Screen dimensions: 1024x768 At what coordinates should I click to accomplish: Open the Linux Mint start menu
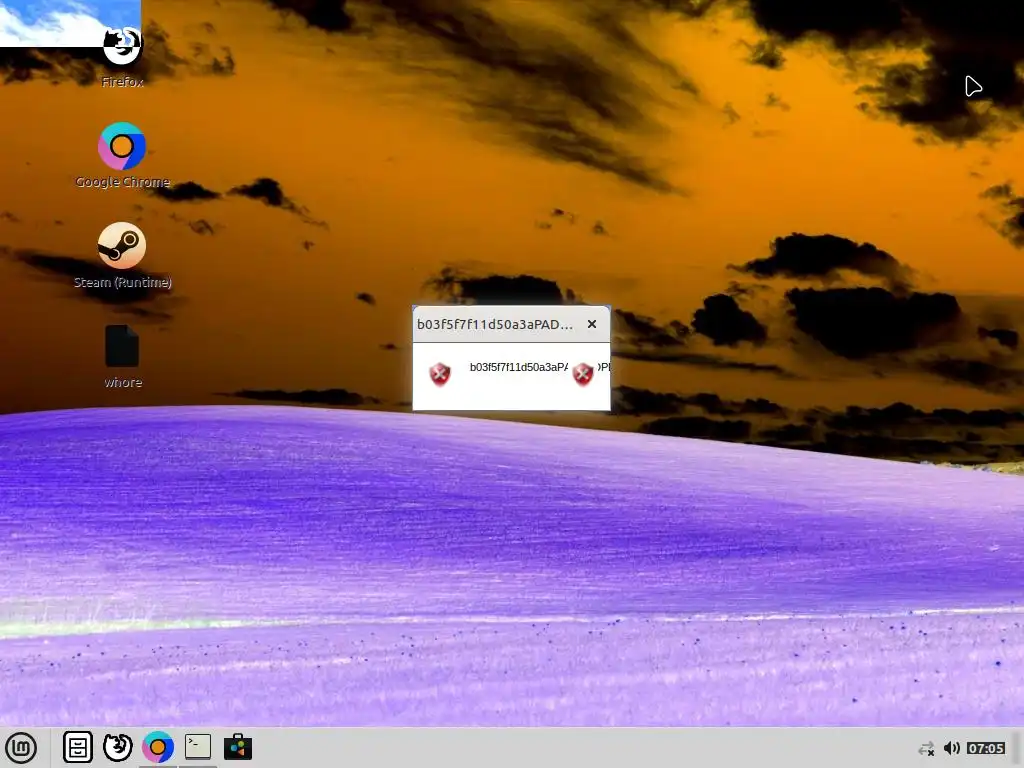21,748
